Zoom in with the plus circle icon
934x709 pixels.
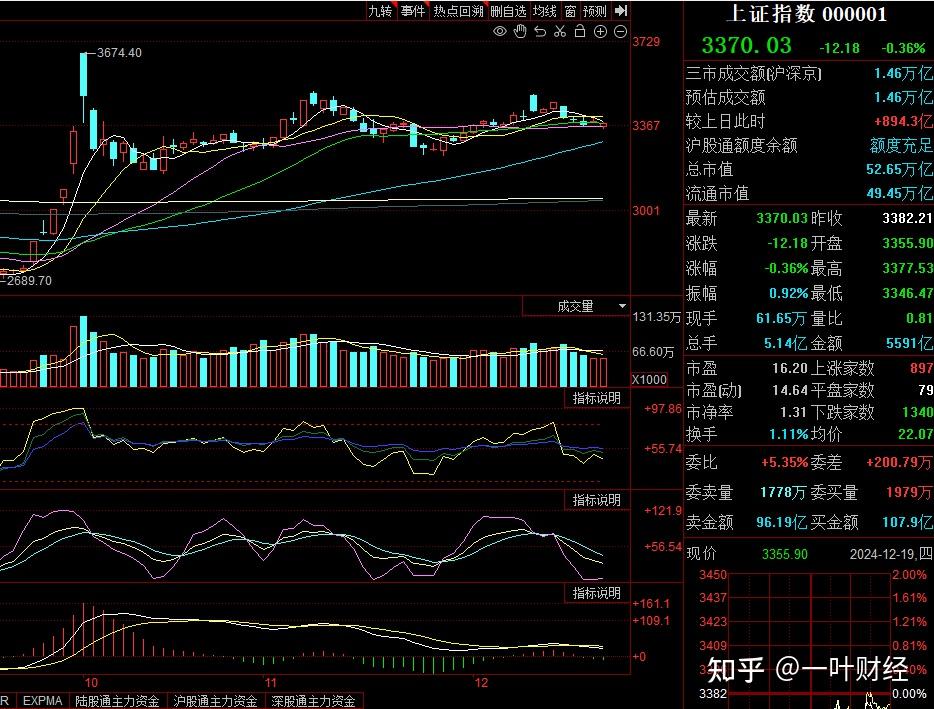pos(600,32)
